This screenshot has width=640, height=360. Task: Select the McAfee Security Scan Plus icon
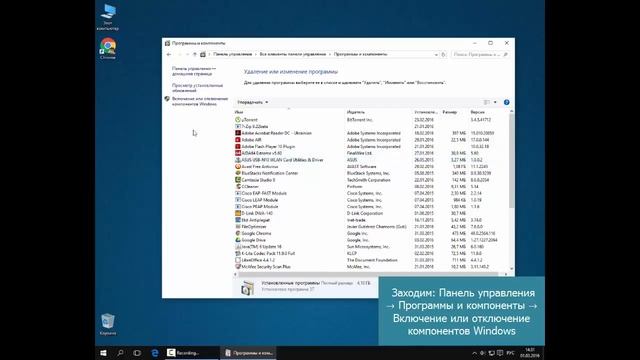[238, 267]
